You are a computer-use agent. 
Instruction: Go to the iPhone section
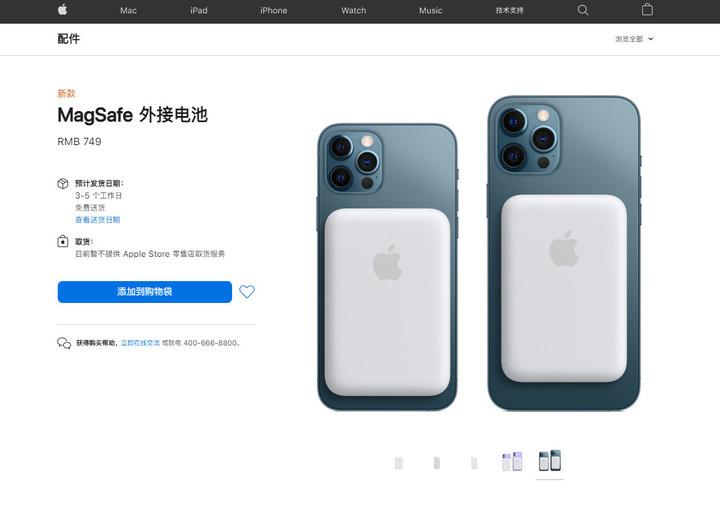[x=274, y=10]
